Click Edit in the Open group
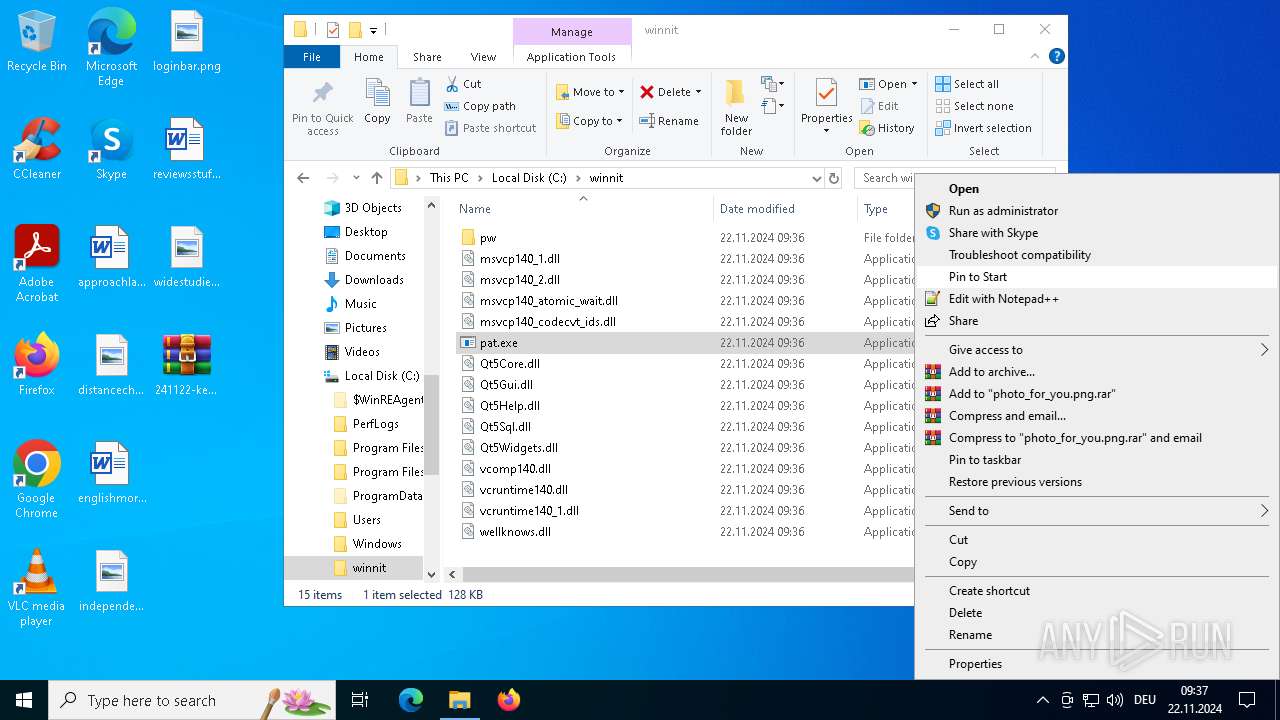 tap(878, 106)
